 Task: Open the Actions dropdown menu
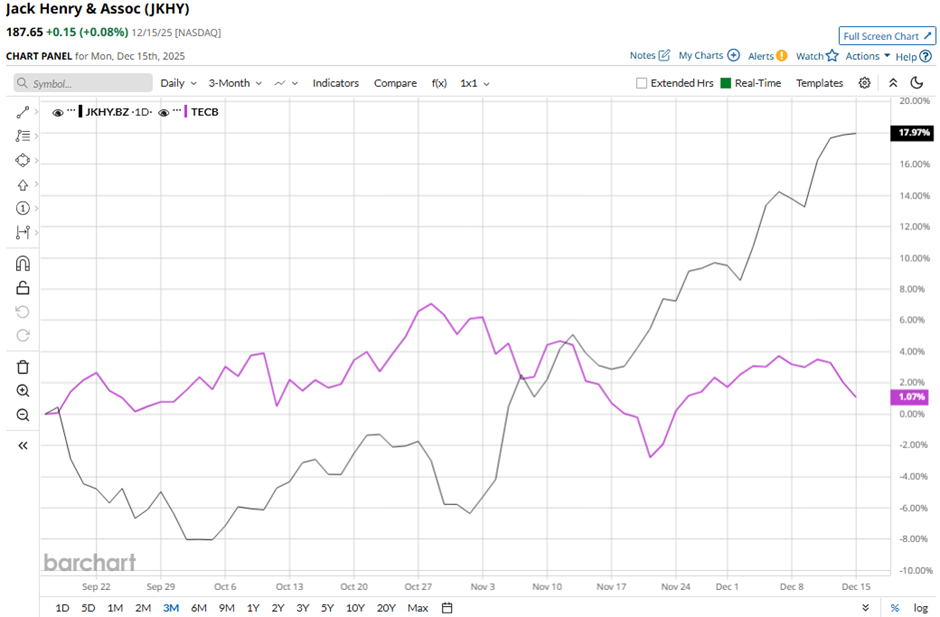point(867,56)
